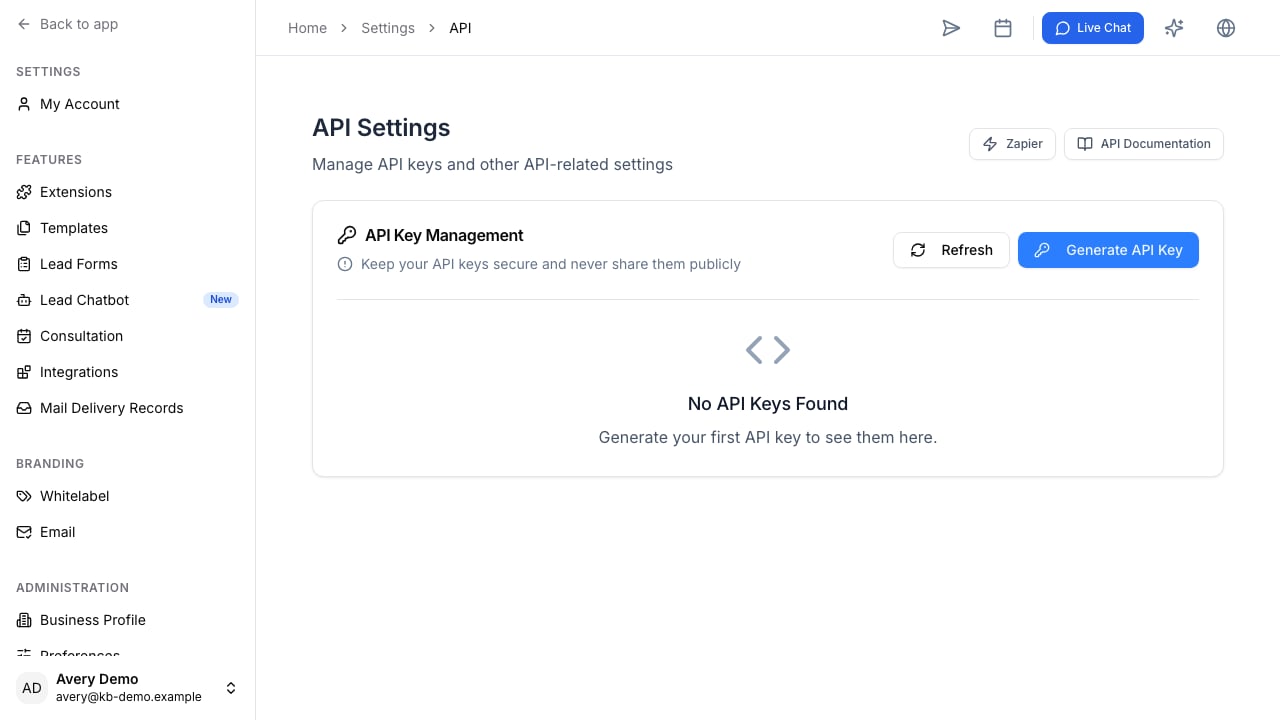The height and width of the screenshot is (720, 1280).
Task: Click the Email envelope icon in sidebar
Action: pyautogui.click(x=24, y=532)
